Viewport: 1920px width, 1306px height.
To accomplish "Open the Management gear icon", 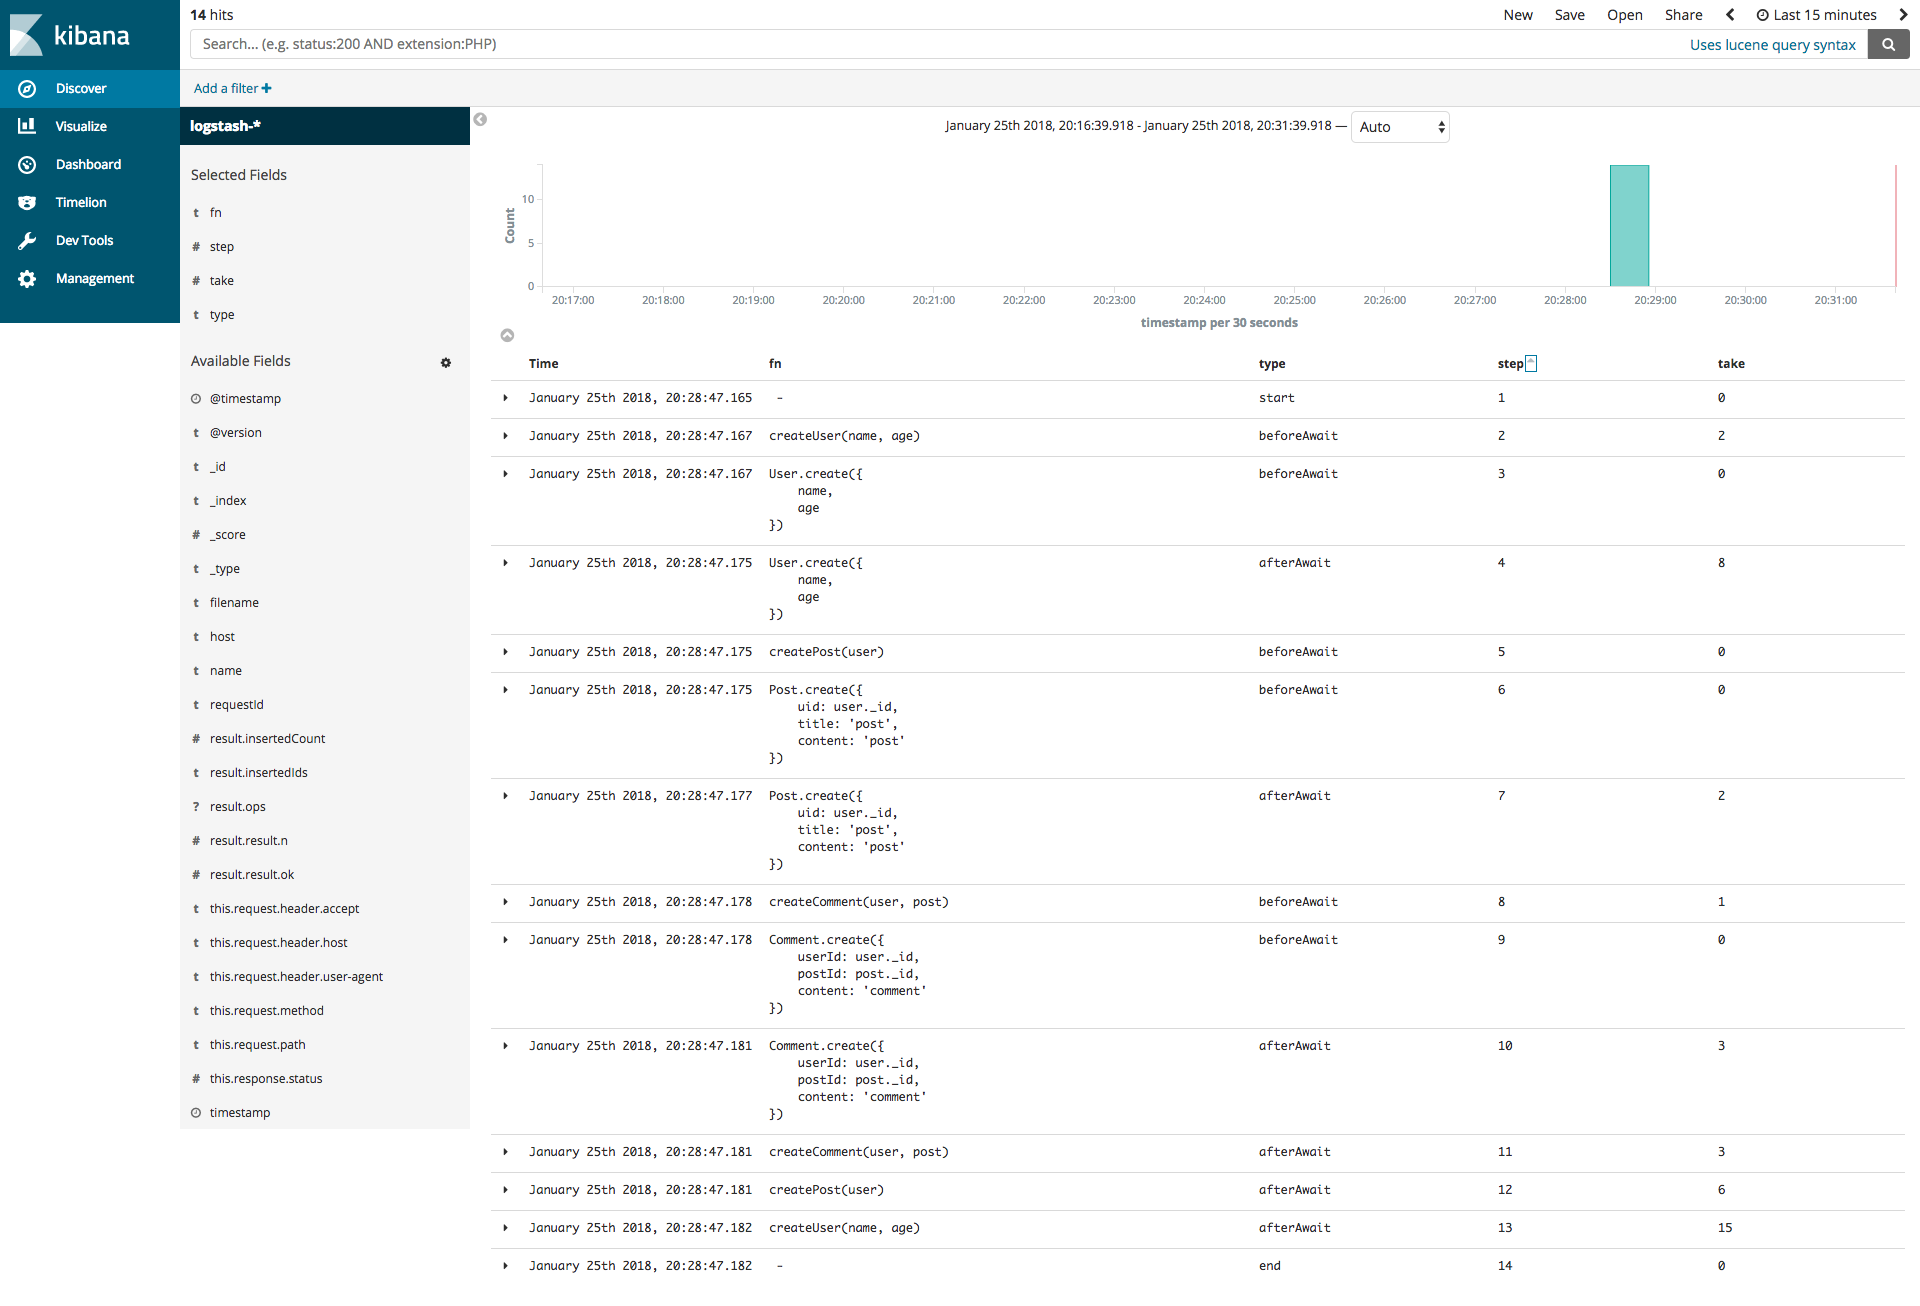I will pos(27,279).
